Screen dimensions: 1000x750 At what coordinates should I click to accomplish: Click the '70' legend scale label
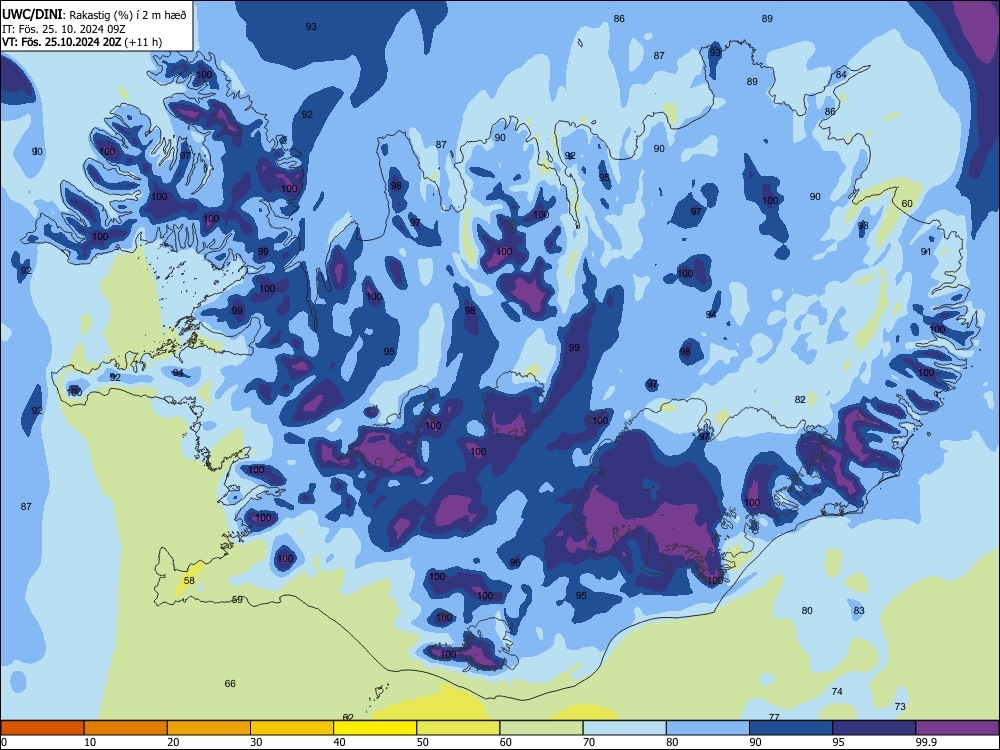click(x=589, y=742)
